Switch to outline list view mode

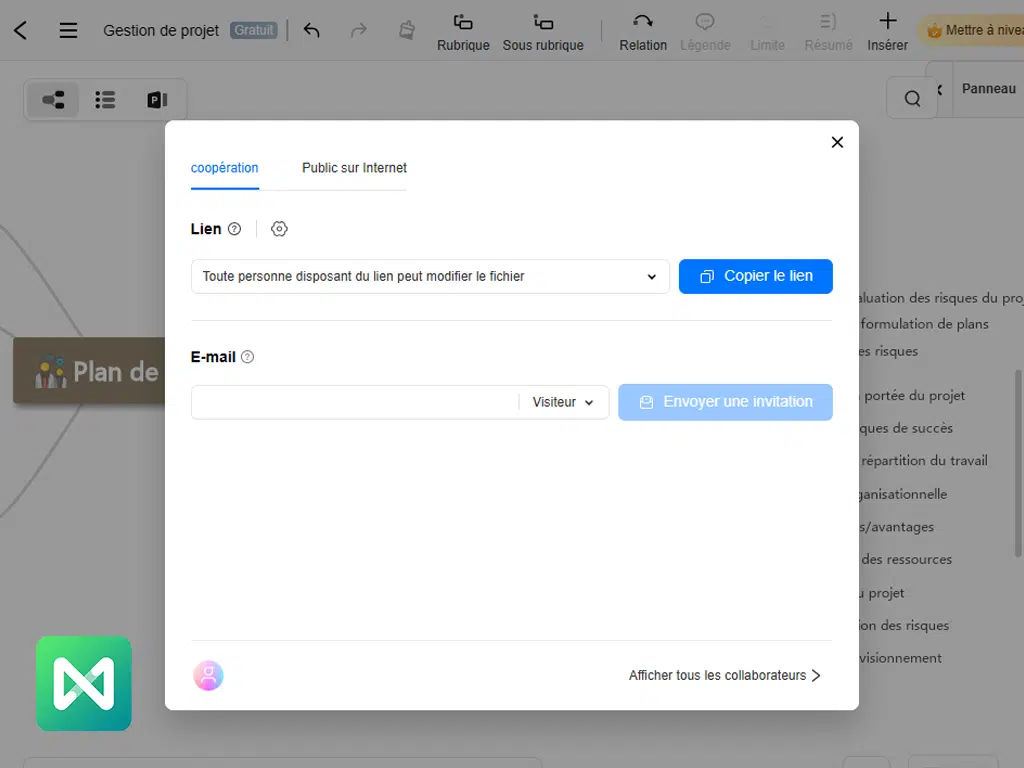click(105, 100)
